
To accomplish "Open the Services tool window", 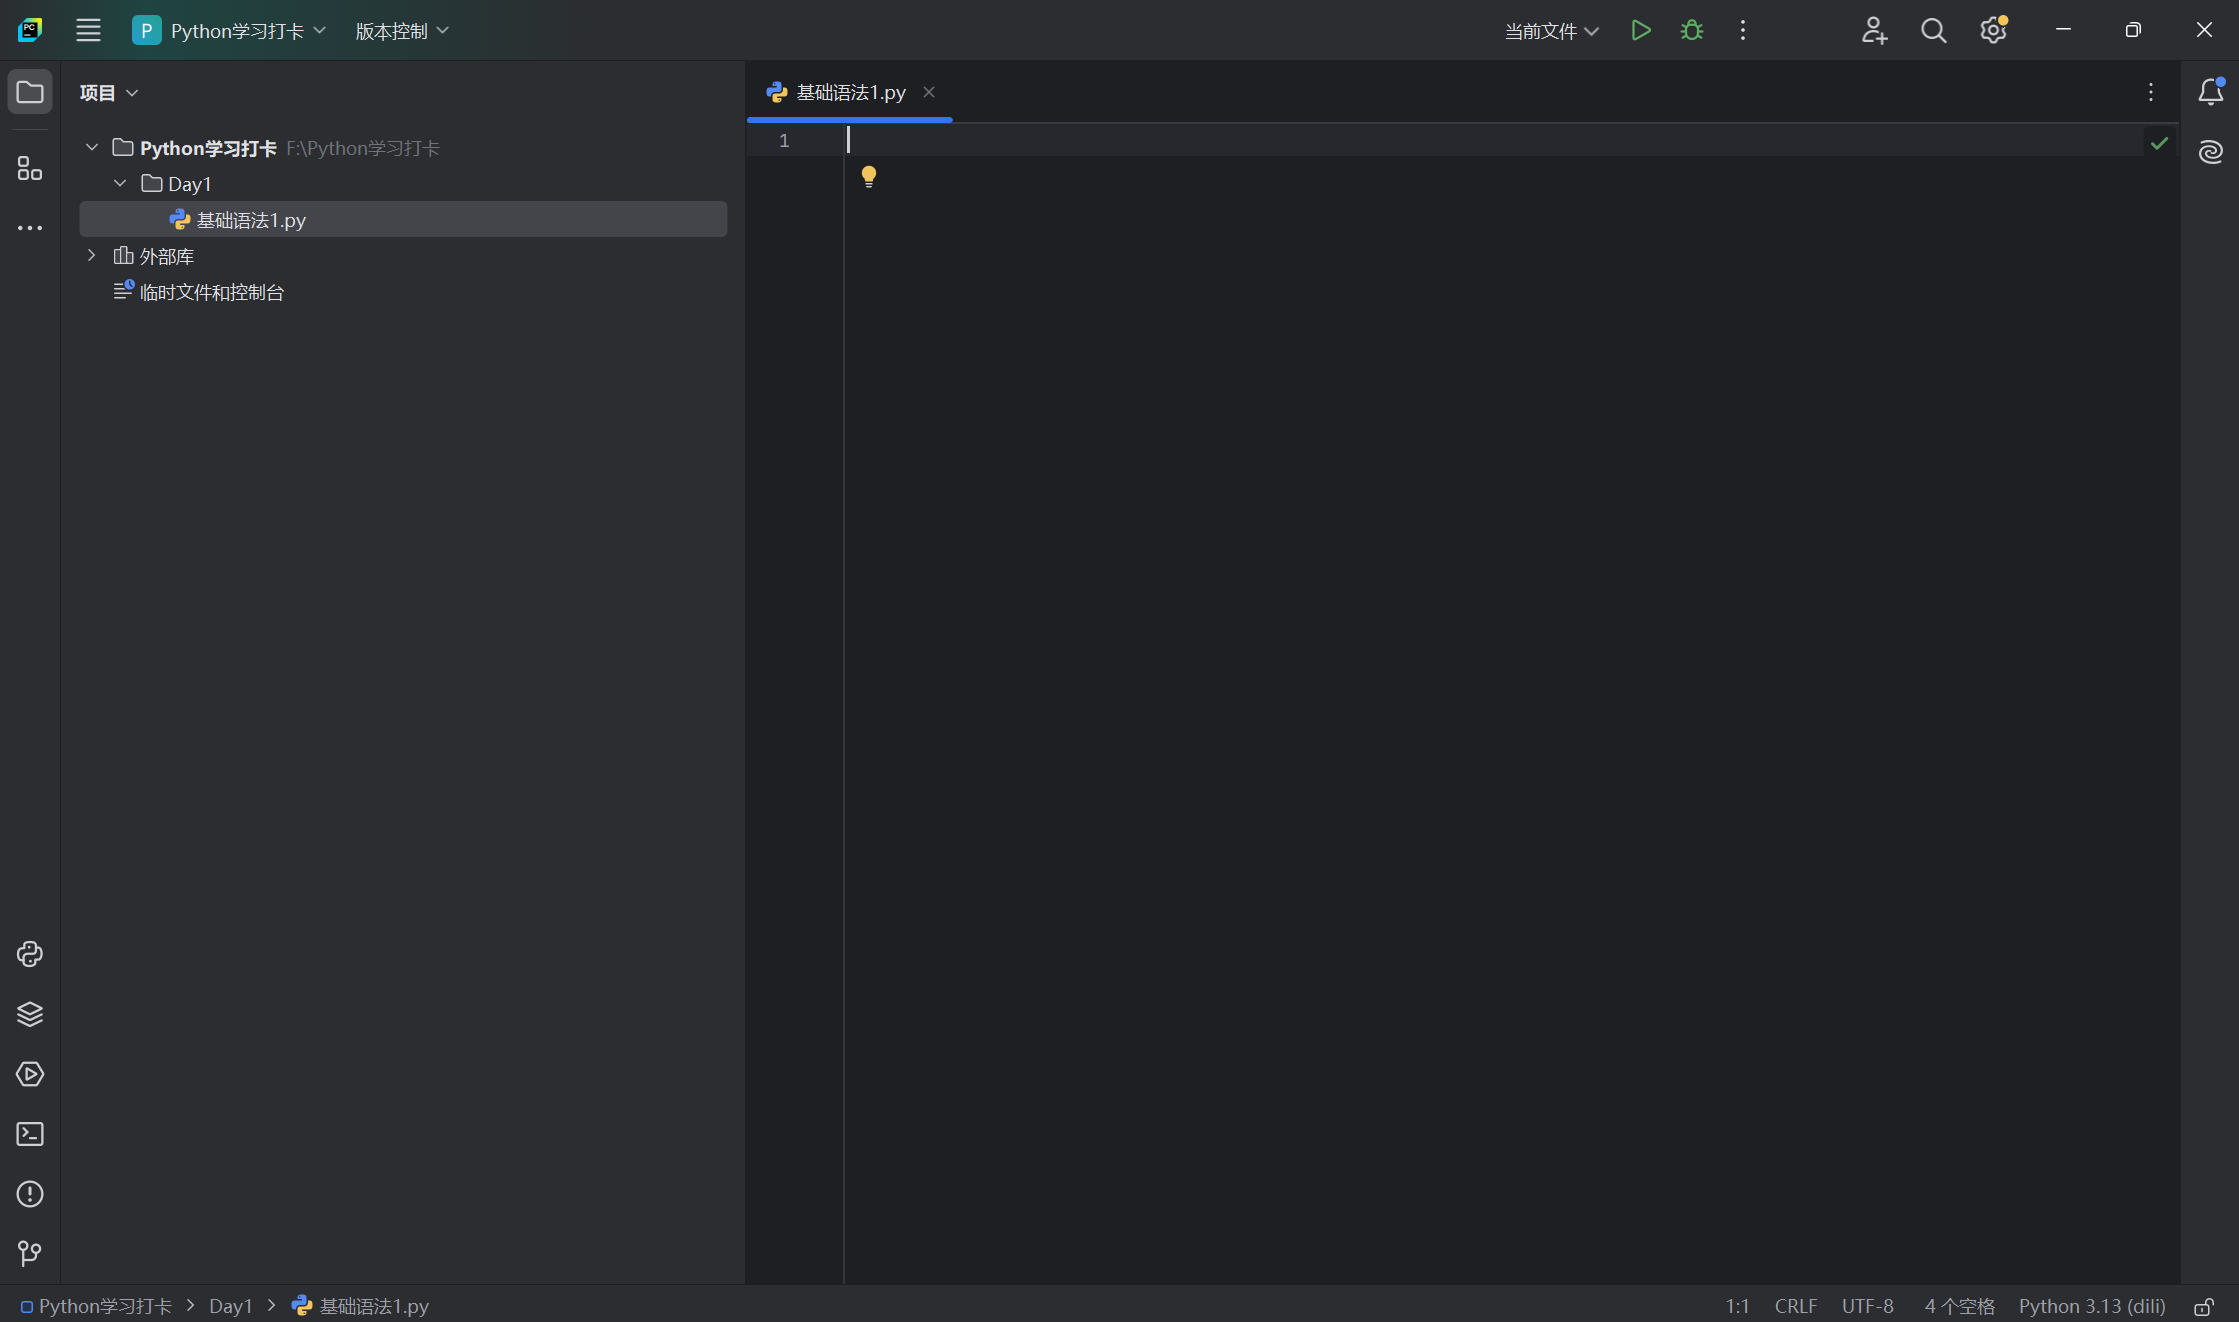I will pyautogui.click(x=30, y=1074).
